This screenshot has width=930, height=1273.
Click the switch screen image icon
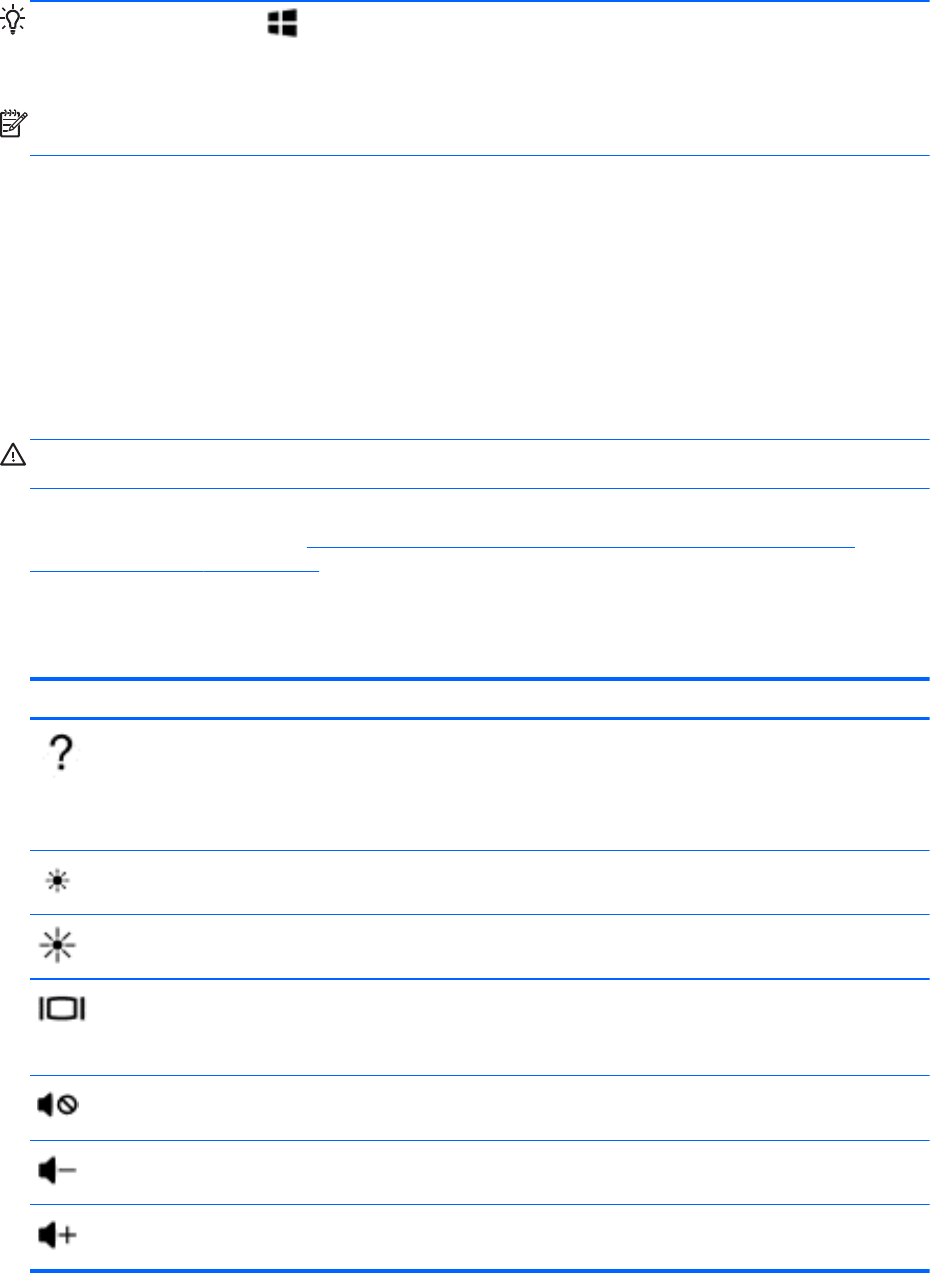[x=61, y=1011]
